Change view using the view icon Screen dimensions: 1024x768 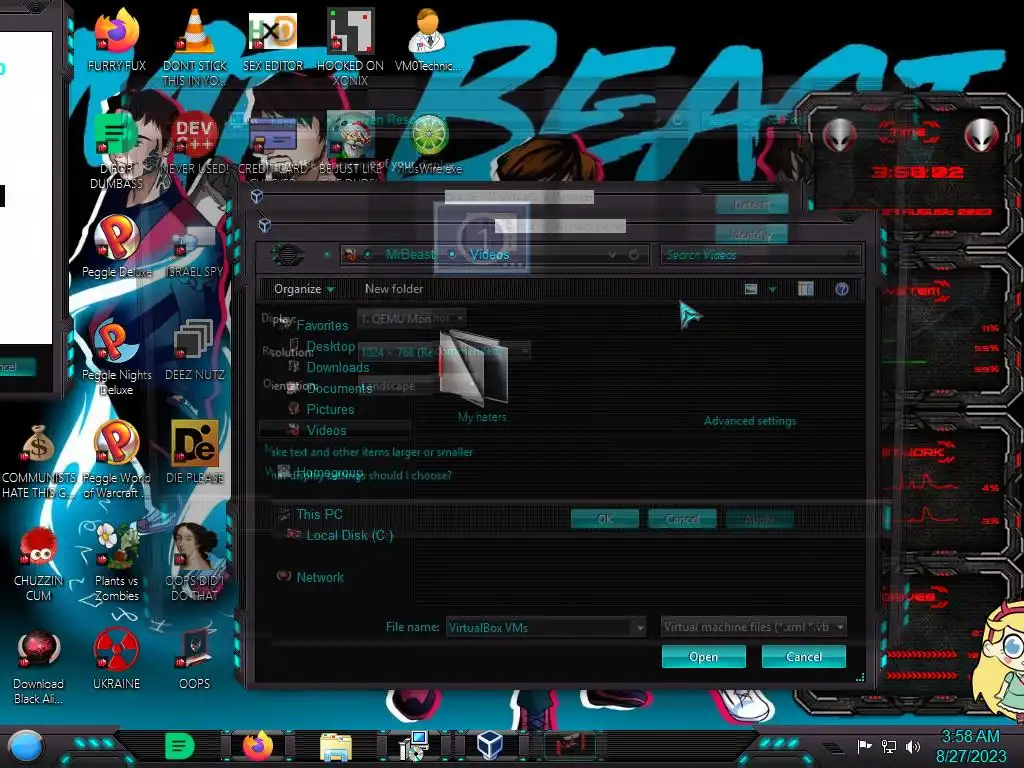point(751,289)
